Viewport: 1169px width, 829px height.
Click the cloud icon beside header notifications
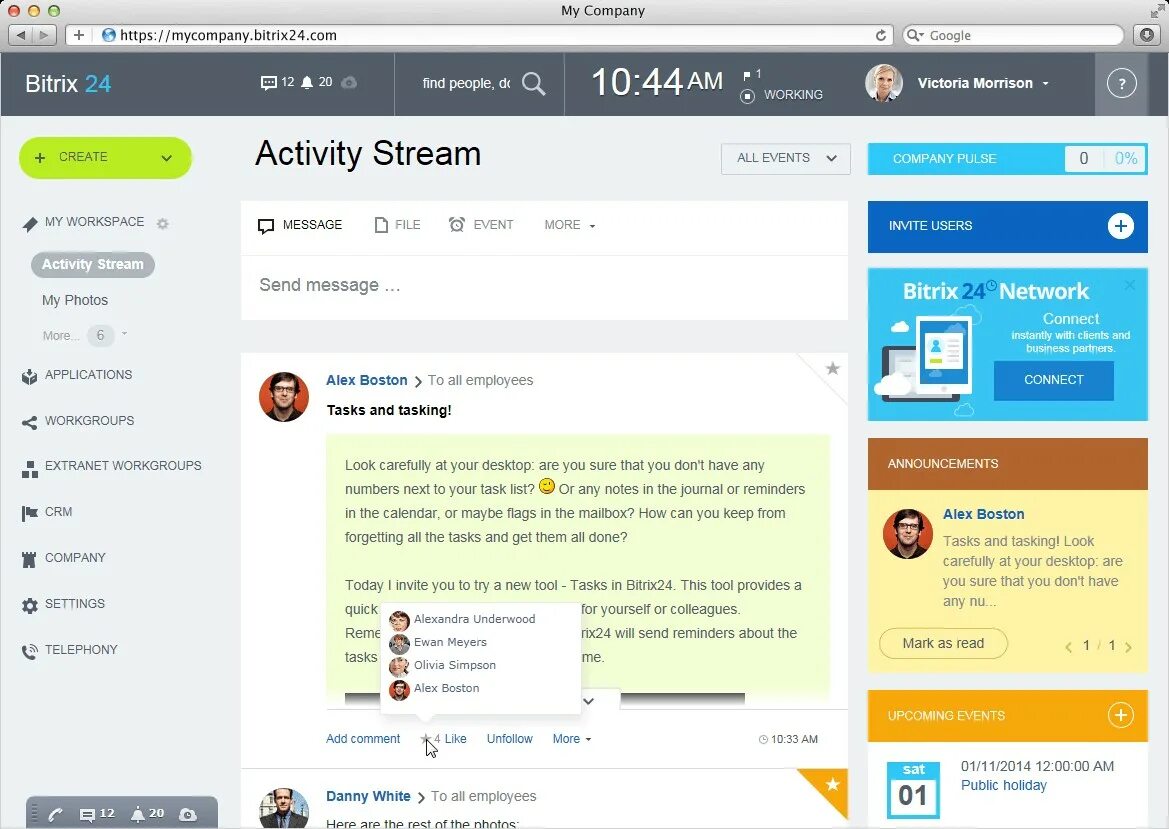[x=348, y=83]
